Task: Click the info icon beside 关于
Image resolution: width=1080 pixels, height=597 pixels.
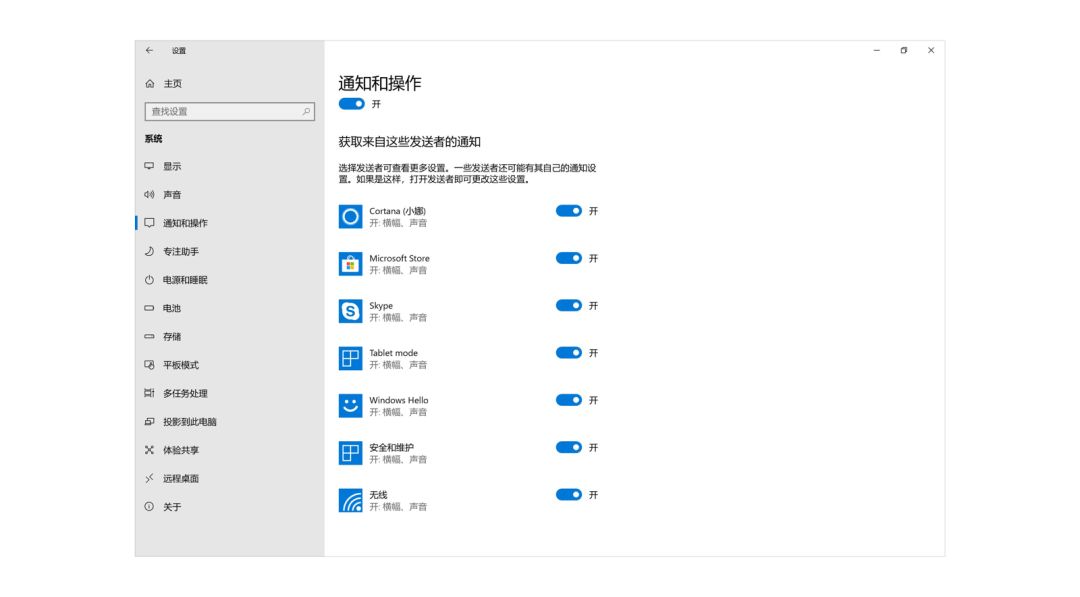Action: (149, 506)
